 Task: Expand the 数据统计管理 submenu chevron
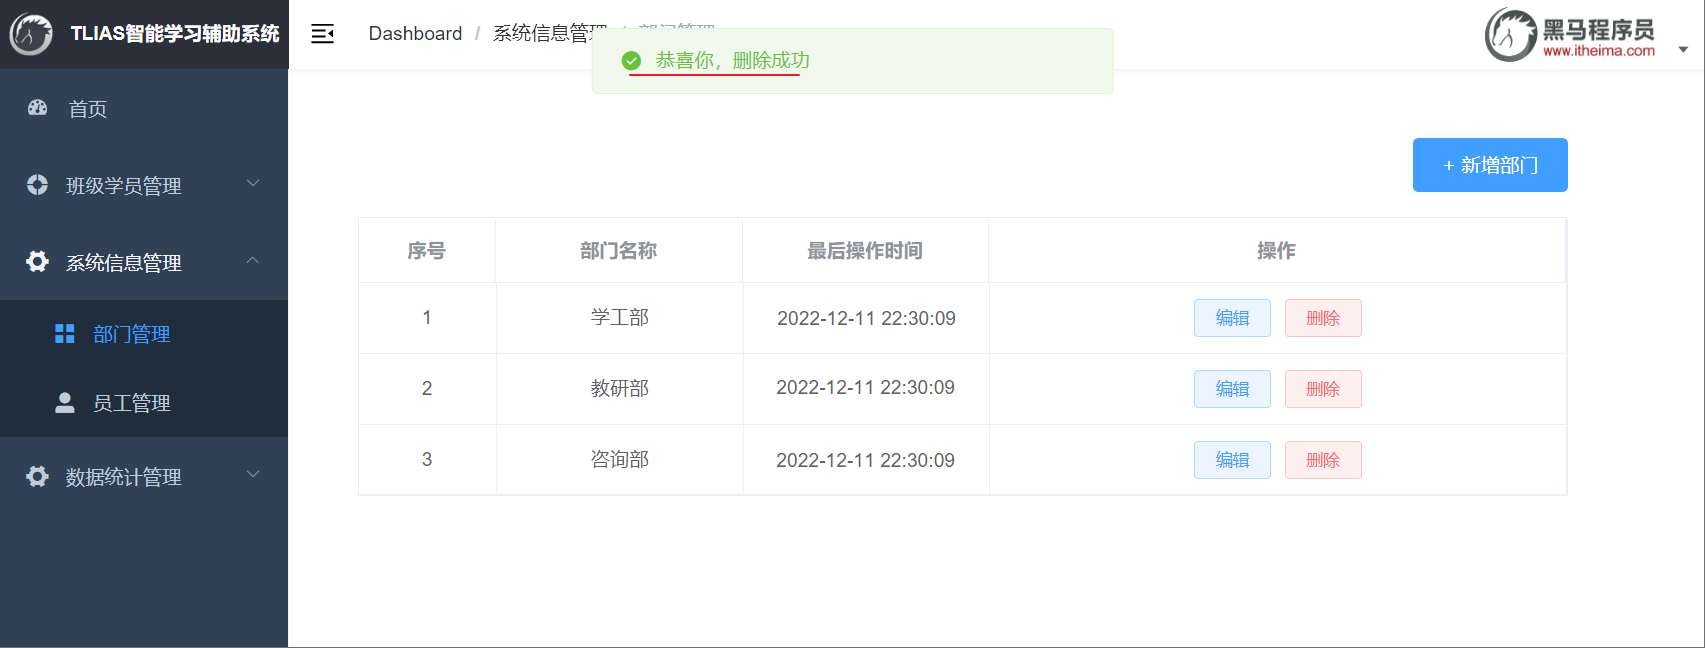pyautogui.click(x=253, y=475)
